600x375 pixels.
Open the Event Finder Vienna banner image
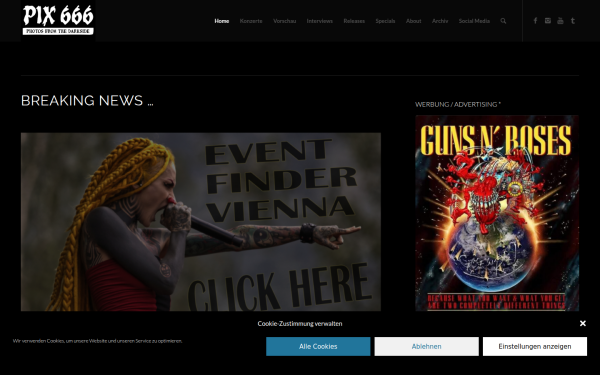[x=201, y=222]
